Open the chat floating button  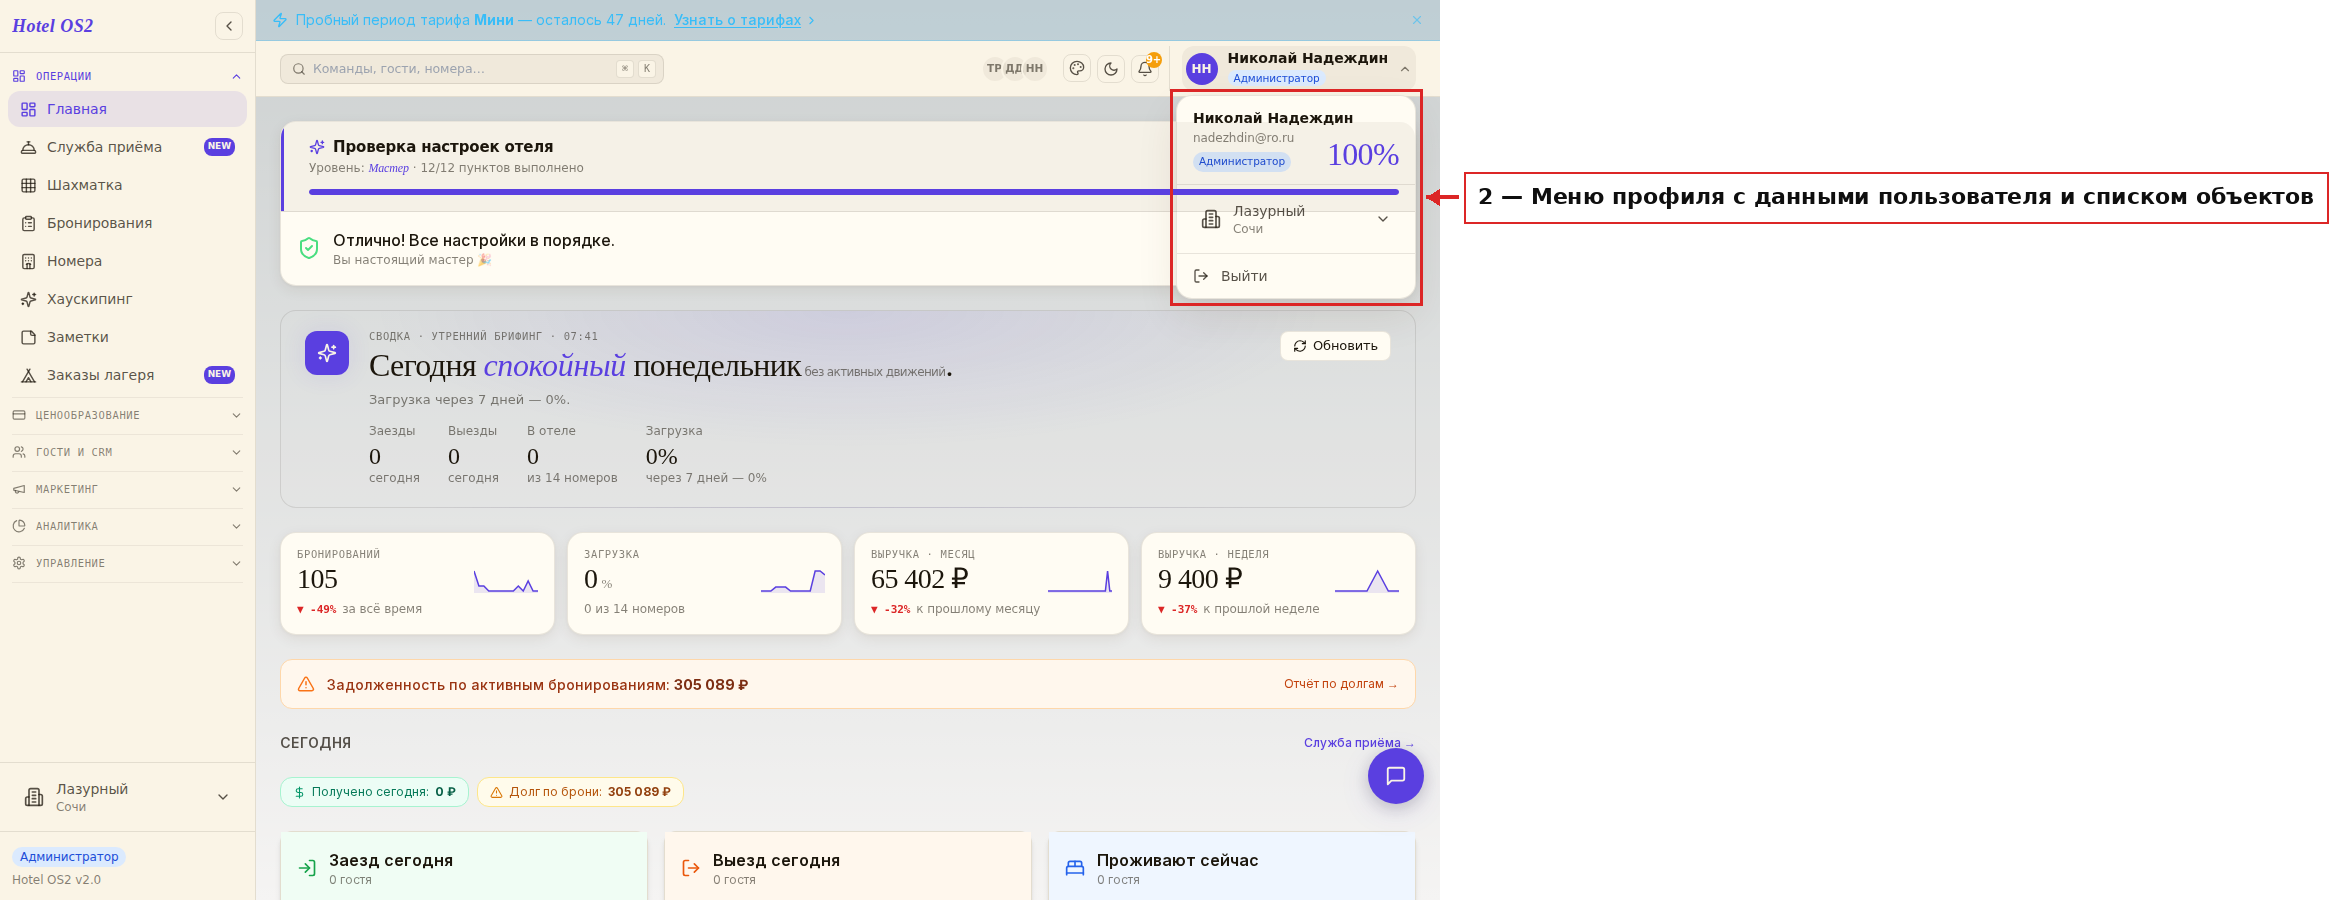1396,776
